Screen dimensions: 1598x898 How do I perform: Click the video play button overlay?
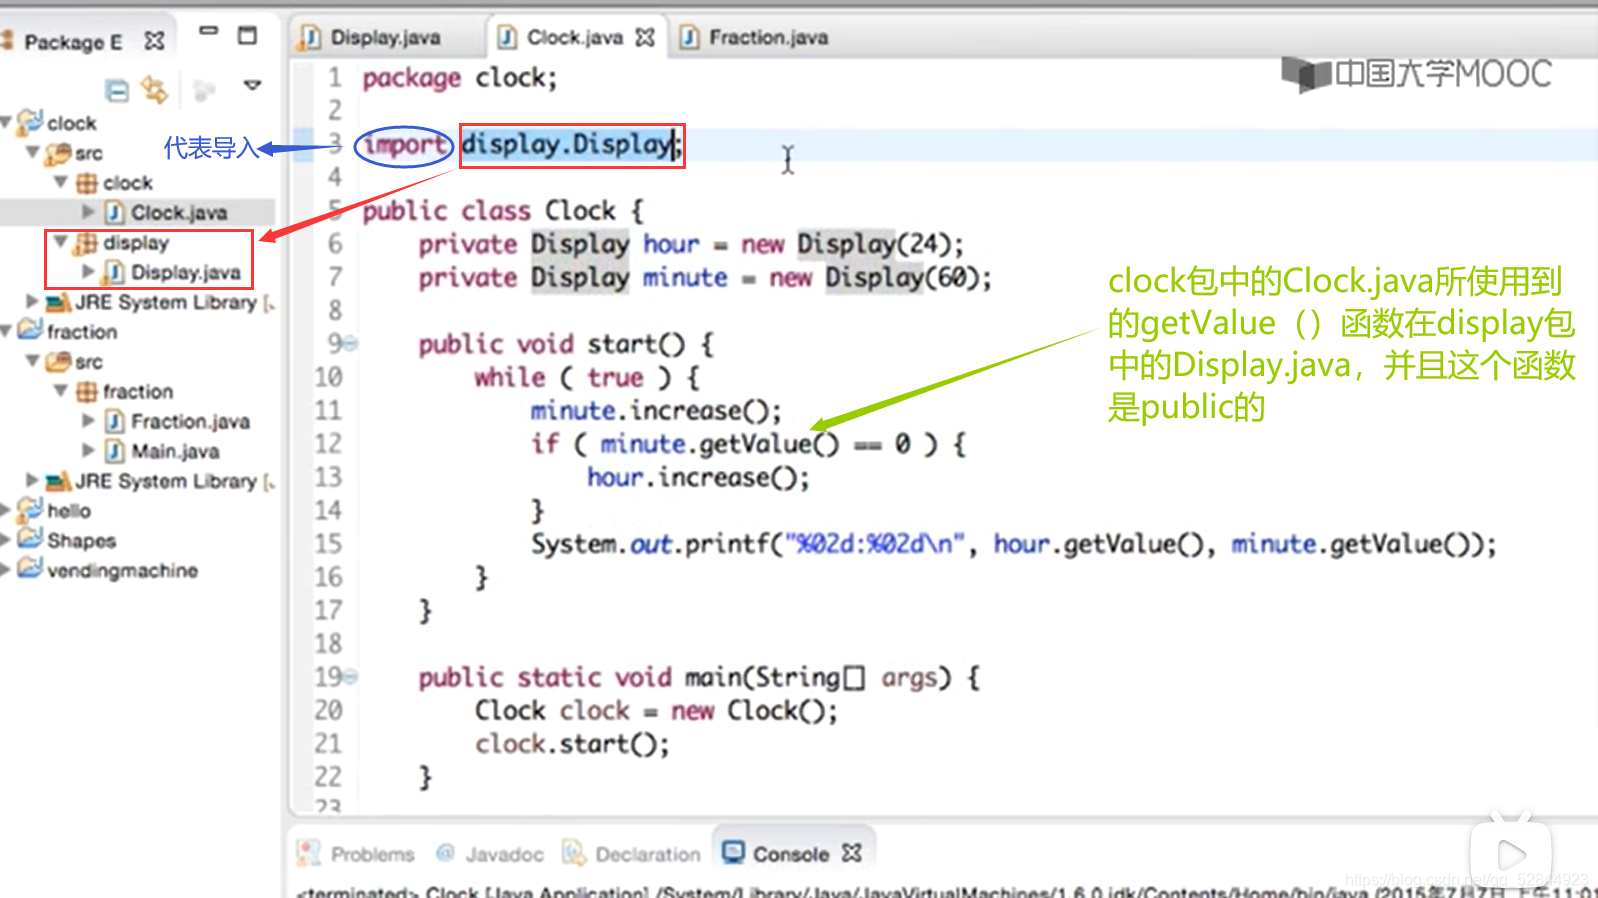[1511, 855]
